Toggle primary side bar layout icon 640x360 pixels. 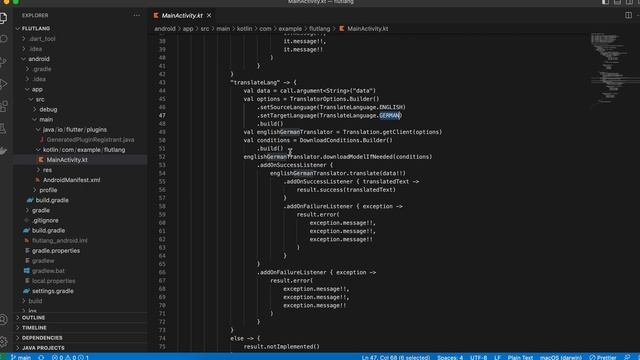point(605,2)
